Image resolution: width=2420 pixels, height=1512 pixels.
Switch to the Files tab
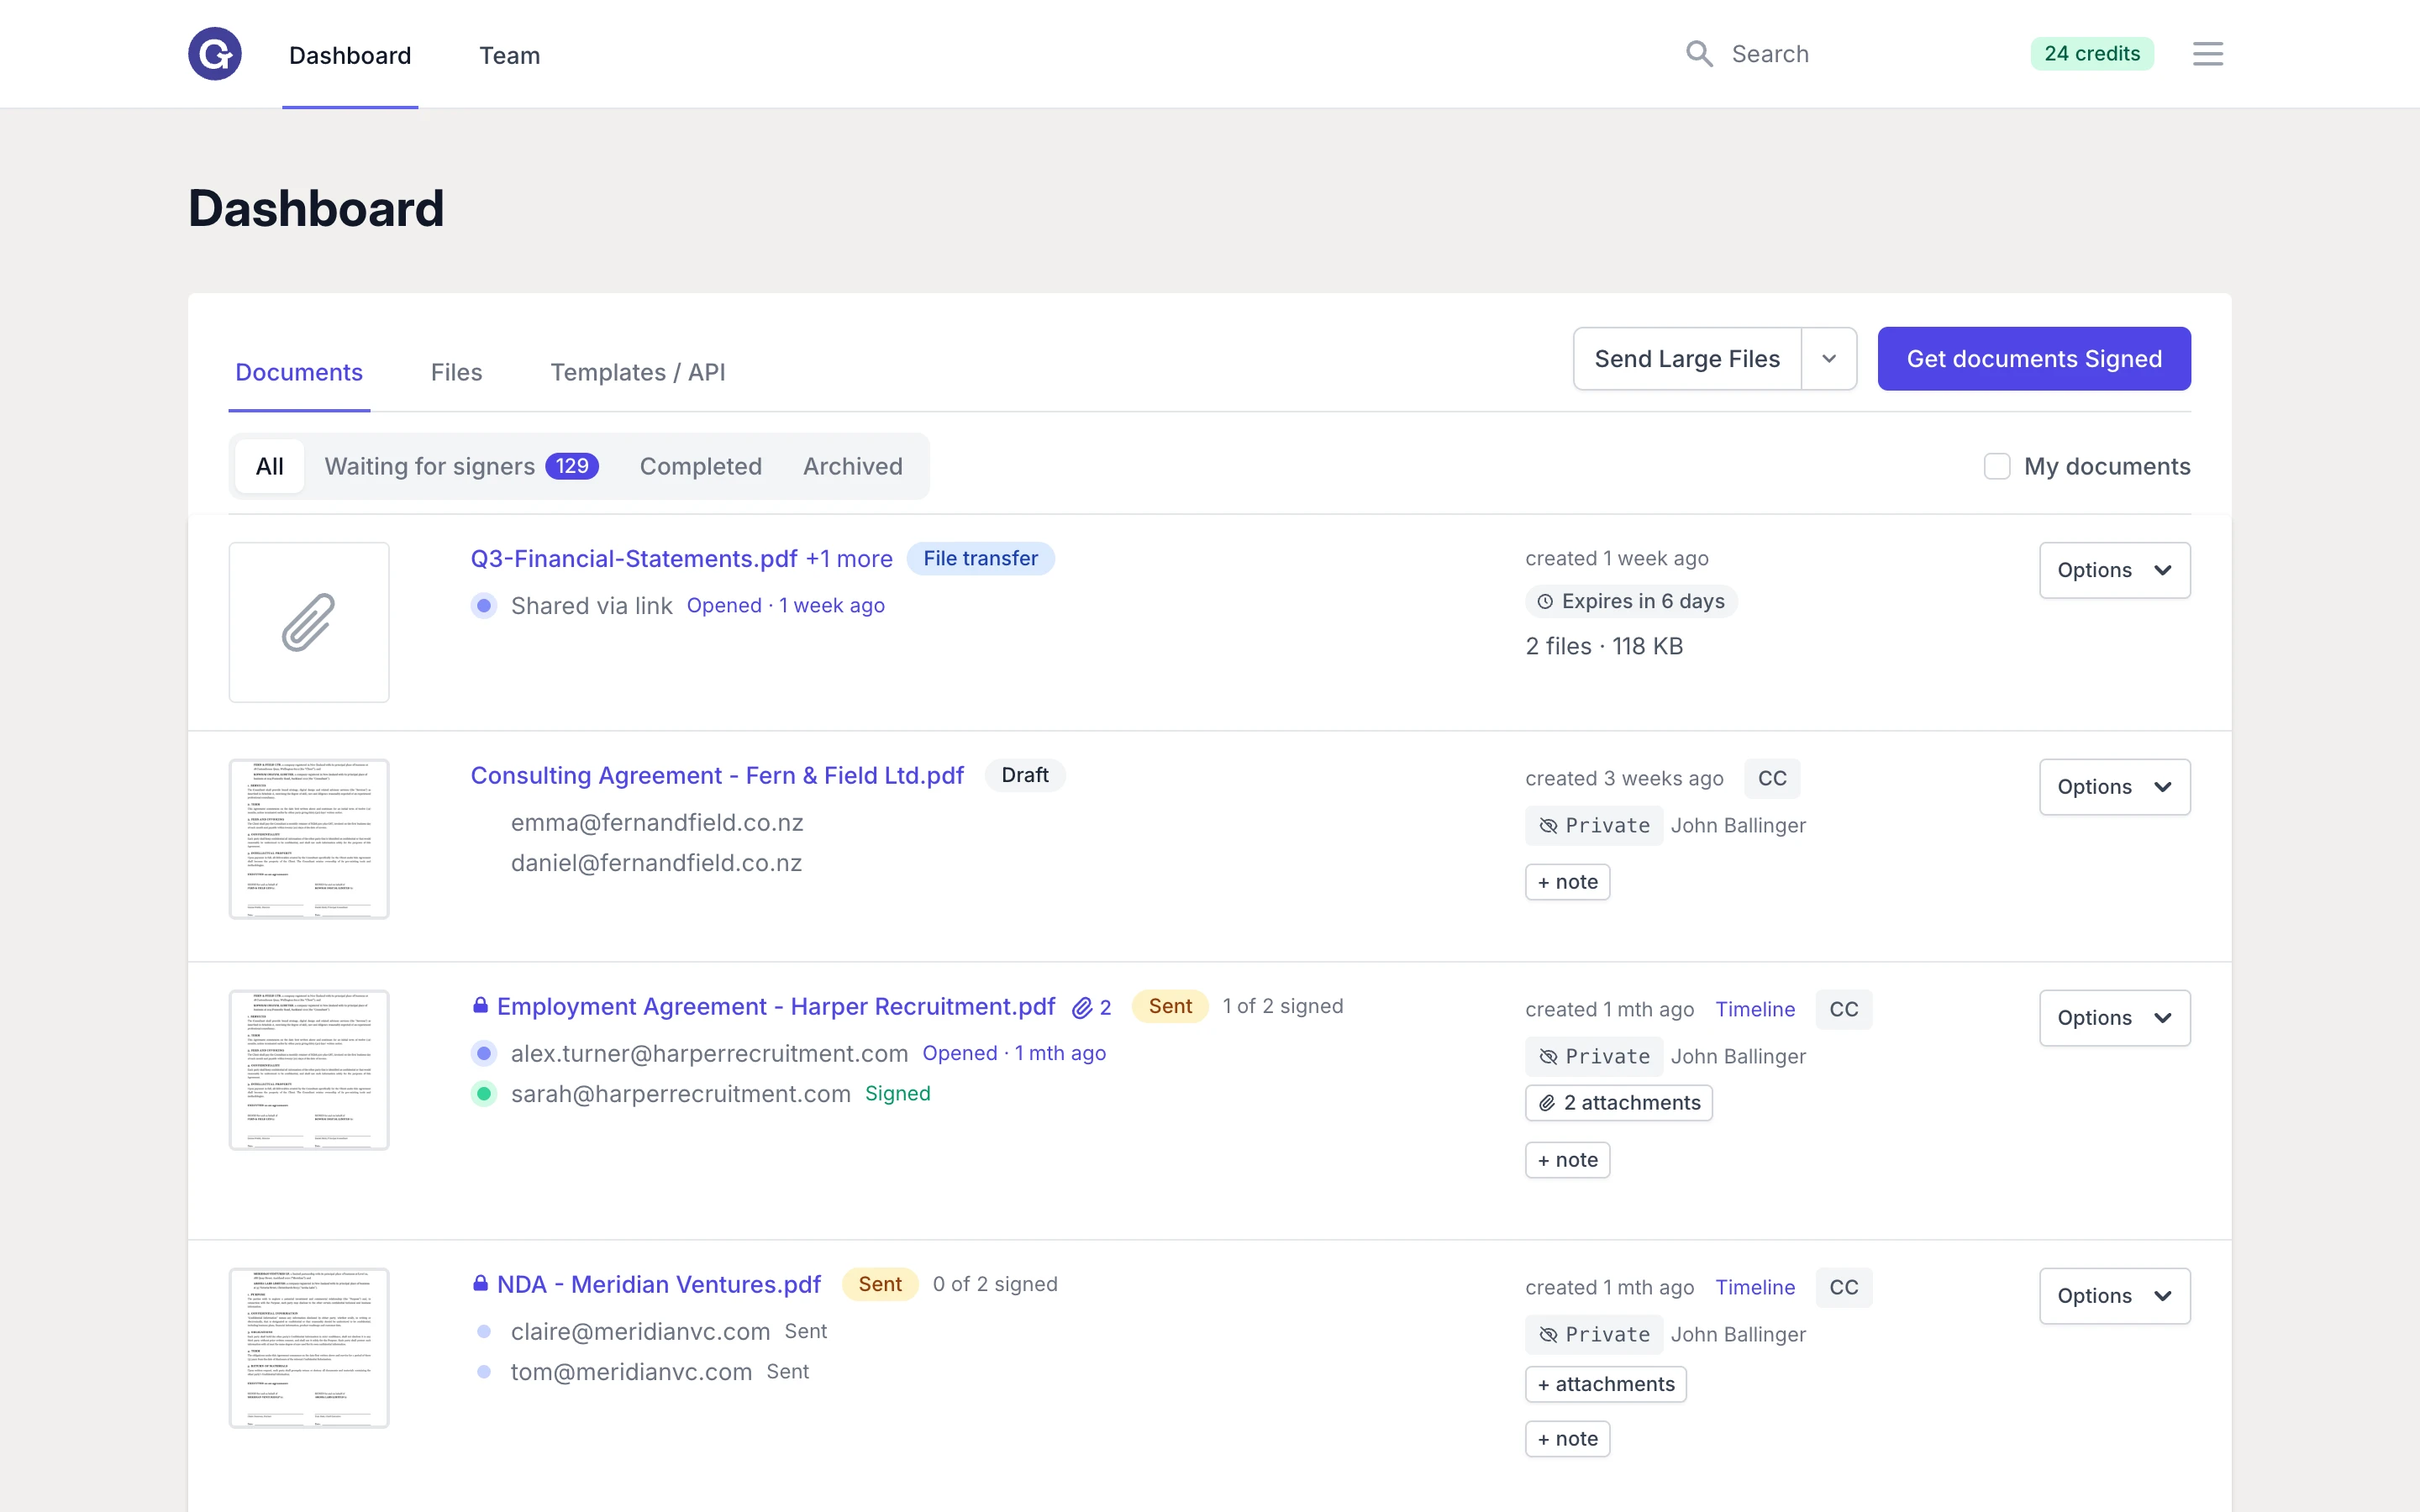(x=456, y=372)
